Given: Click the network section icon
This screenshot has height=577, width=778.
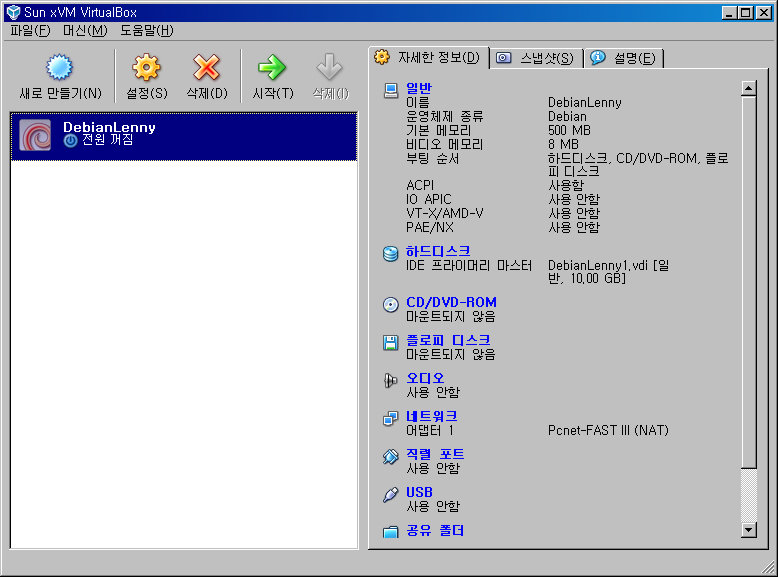Looking at the screenshot, I should coord(390,418).
